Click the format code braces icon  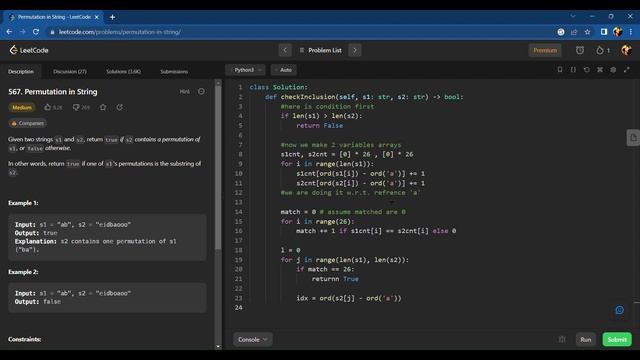(x=573, y=70)
